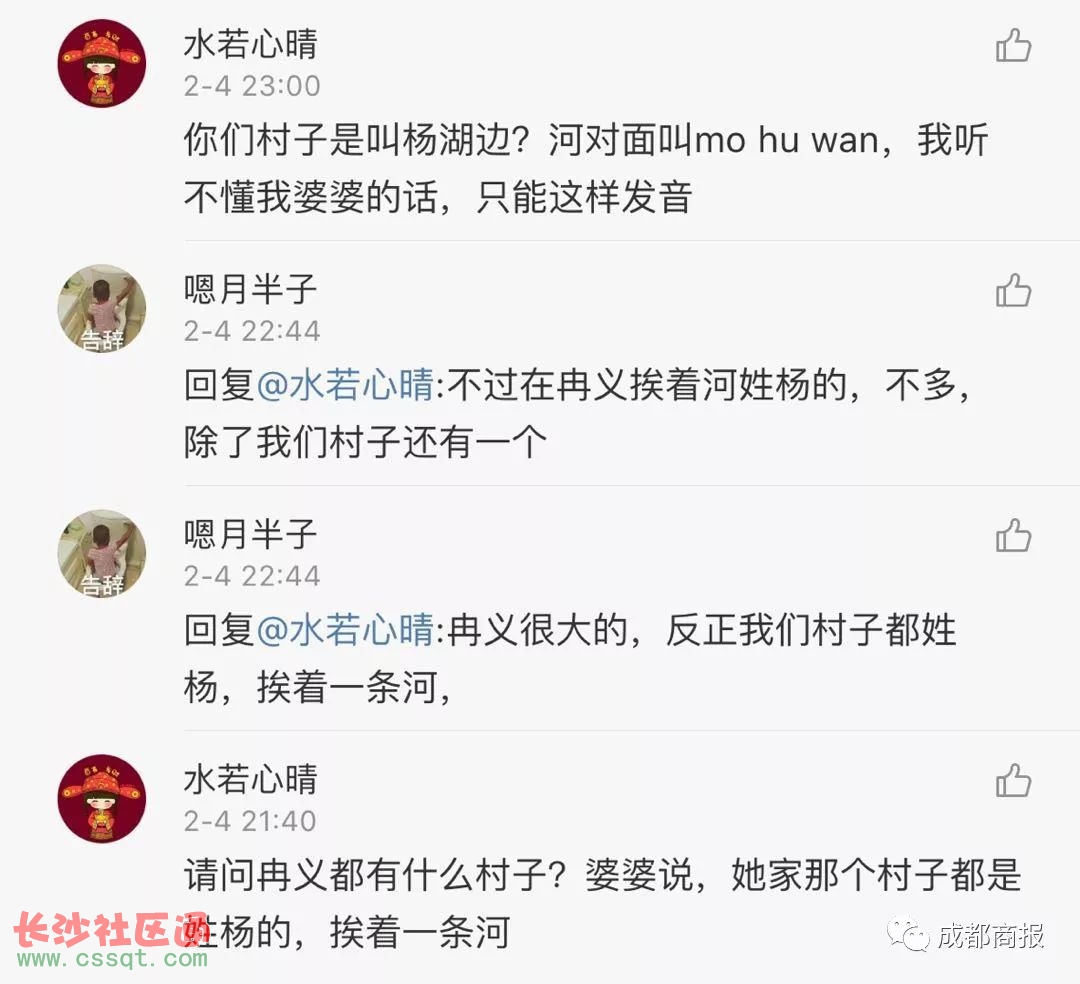Like 嗯月半子's comment saying 冉义很大的
The width and height of the screenshot is (1080, 984).
pyautogui.click(x=1013, y=535)
